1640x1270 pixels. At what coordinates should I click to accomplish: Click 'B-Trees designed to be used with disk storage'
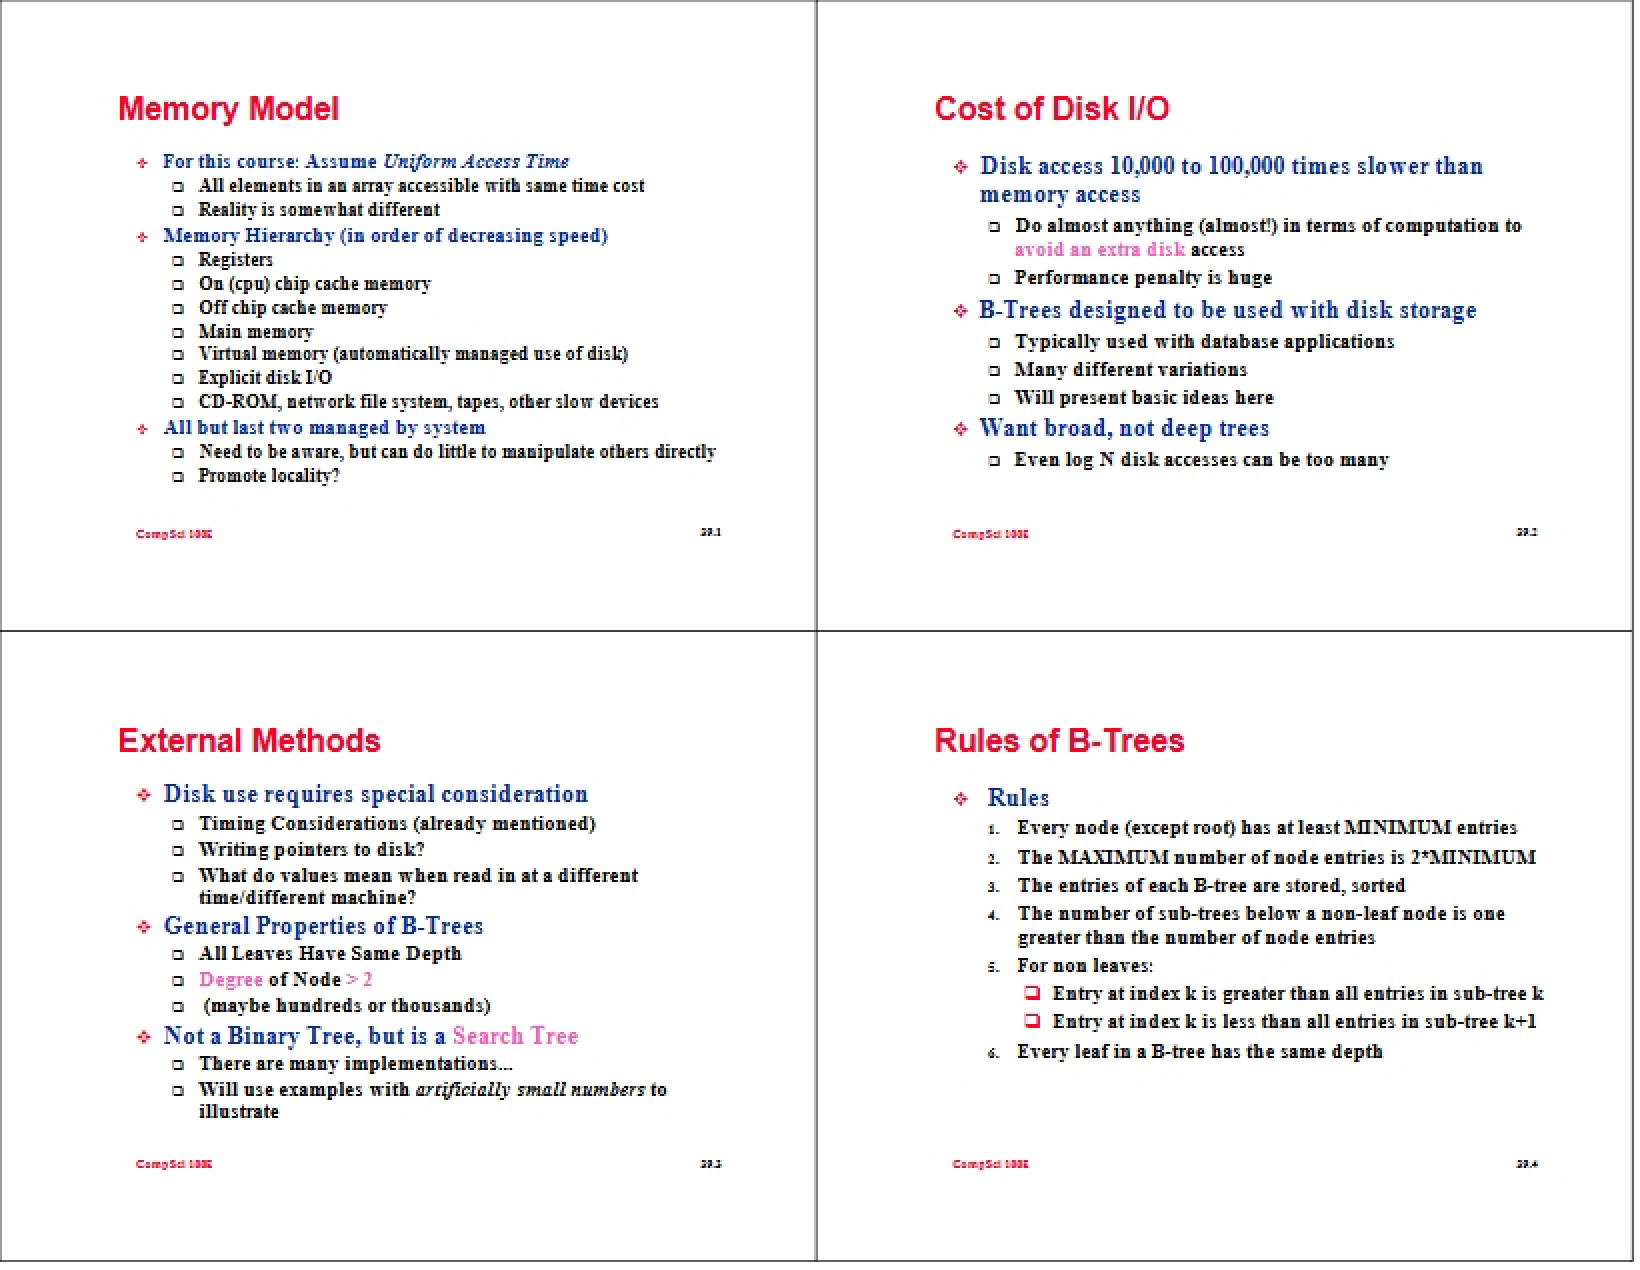[x=1227, y=310]
